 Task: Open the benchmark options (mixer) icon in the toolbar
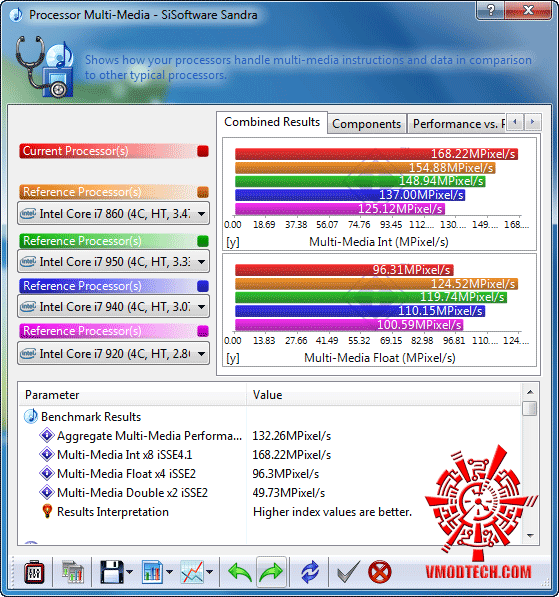[x=34, y=572]
